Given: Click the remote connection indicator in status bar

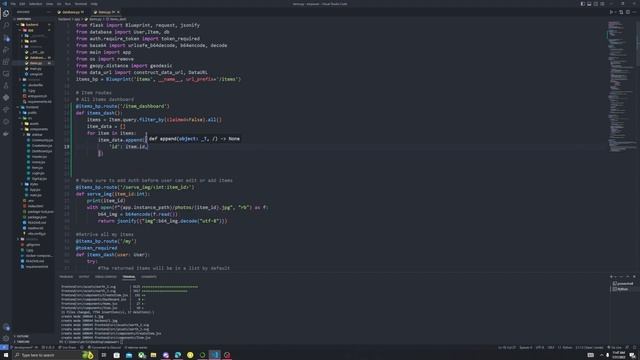Looking at the screenshot, I should click(4, 347).
